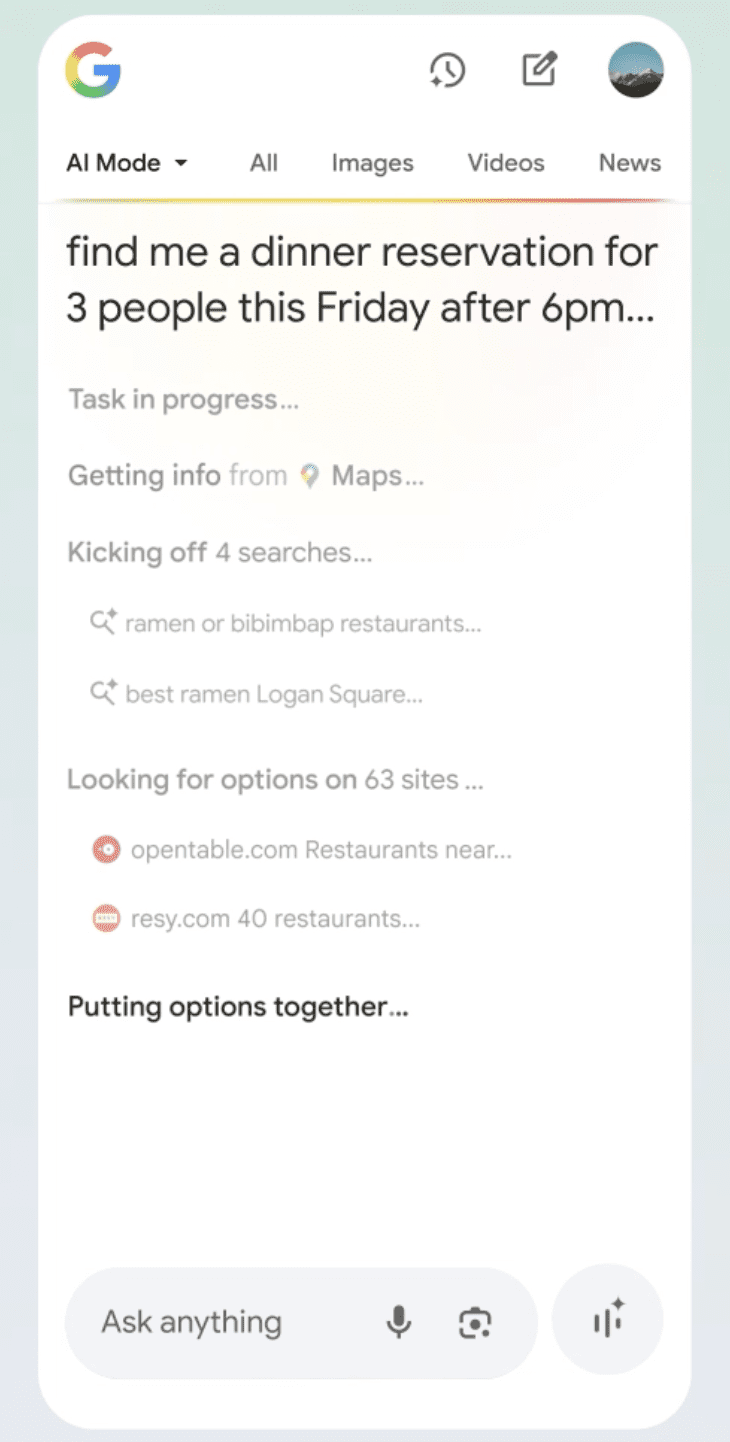
Task: Launch live voice mode sparkle button
Action: tap(608, 1321)
